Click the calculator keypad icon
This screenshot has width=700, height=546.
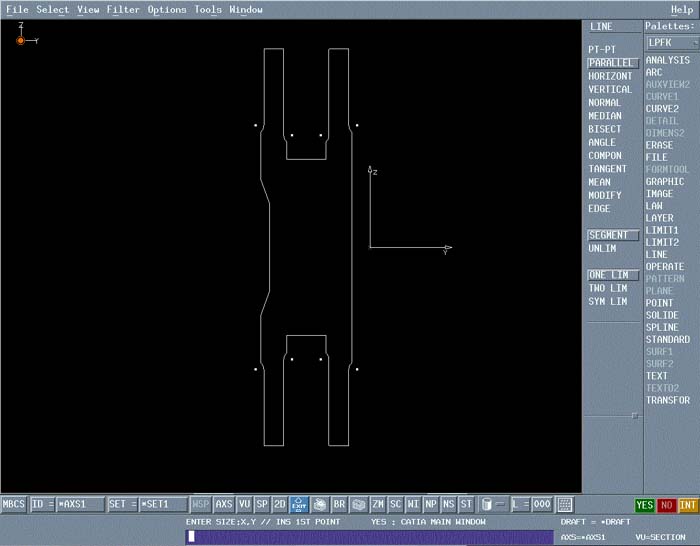pyautogui.click(x=565, y=505)
